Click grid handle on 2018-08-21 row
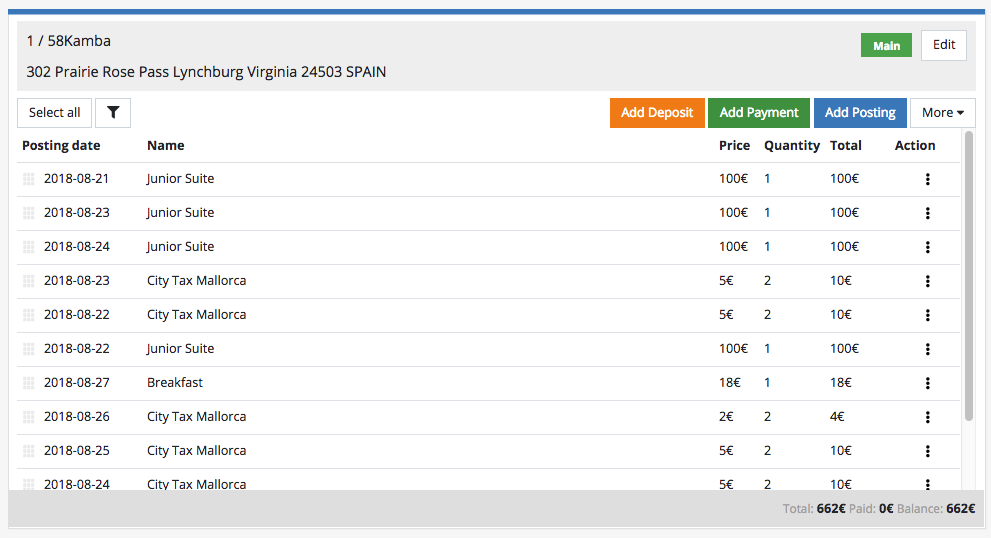The height and width of the screenshot is (538, 991). (x=29, y=179)
